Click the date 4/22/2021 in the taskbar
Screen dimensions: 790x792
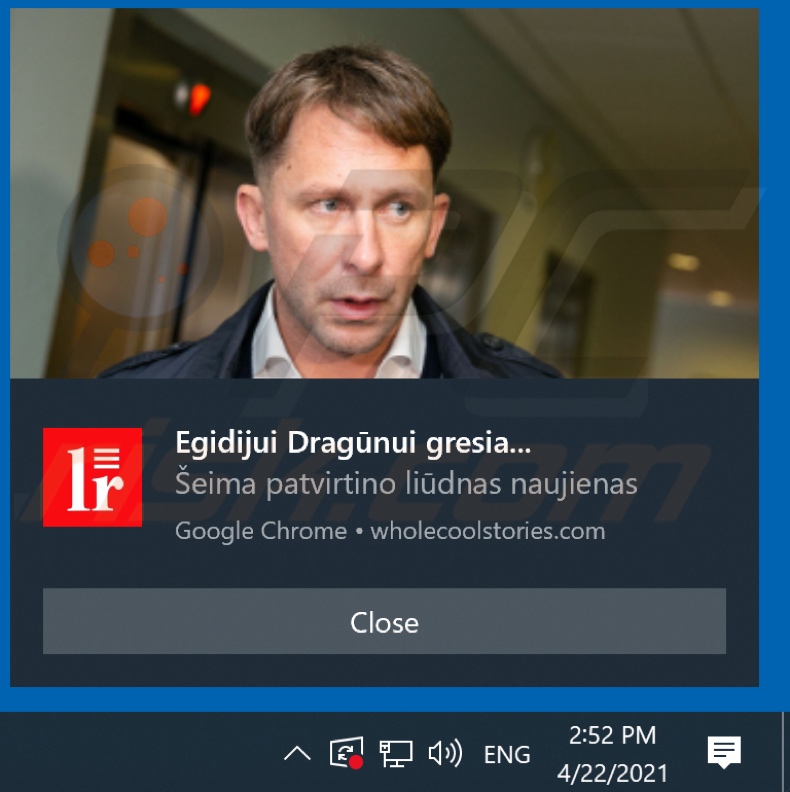[612, 773]
